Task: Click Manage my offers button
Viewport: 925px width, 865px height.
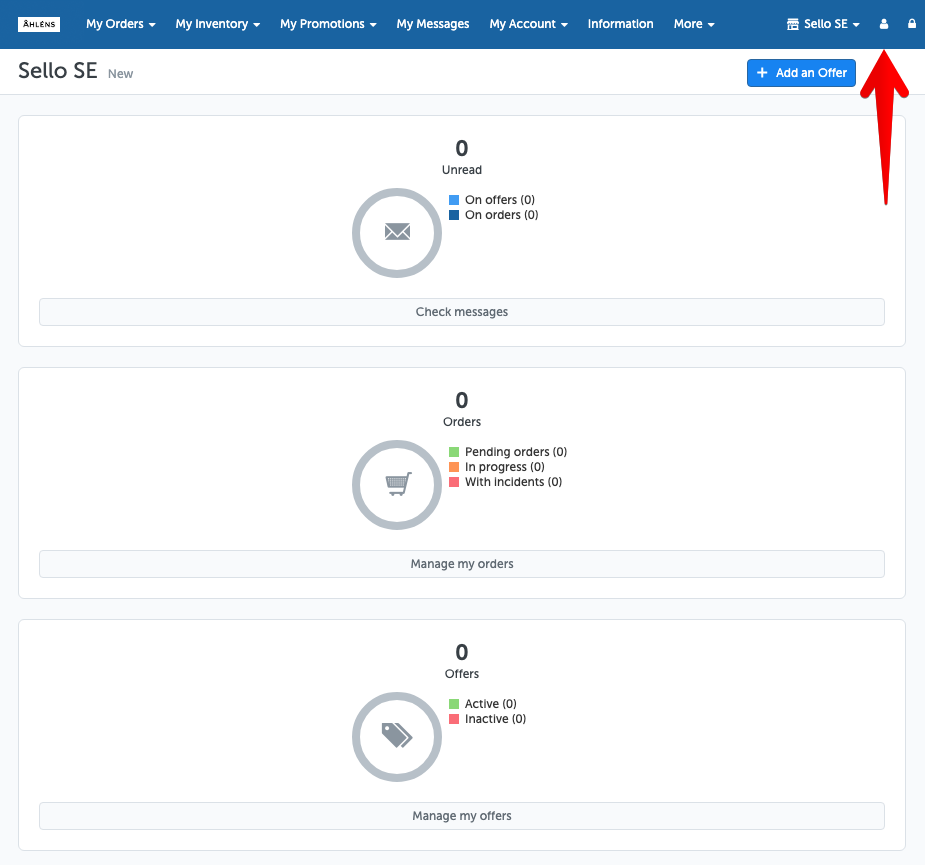Action: tap(462, 815)
